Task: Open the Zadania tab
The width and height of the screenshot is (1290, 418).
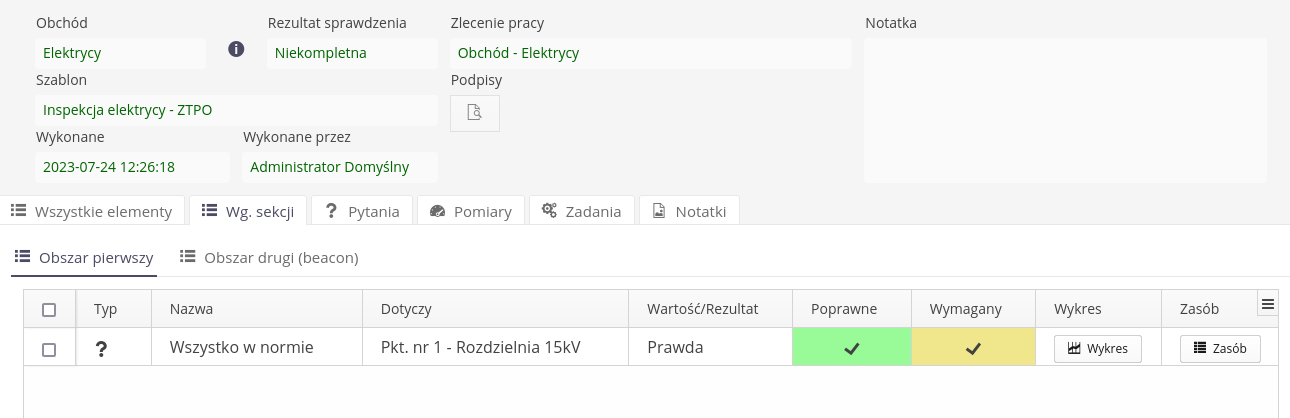Action: [x=581, y=211]
